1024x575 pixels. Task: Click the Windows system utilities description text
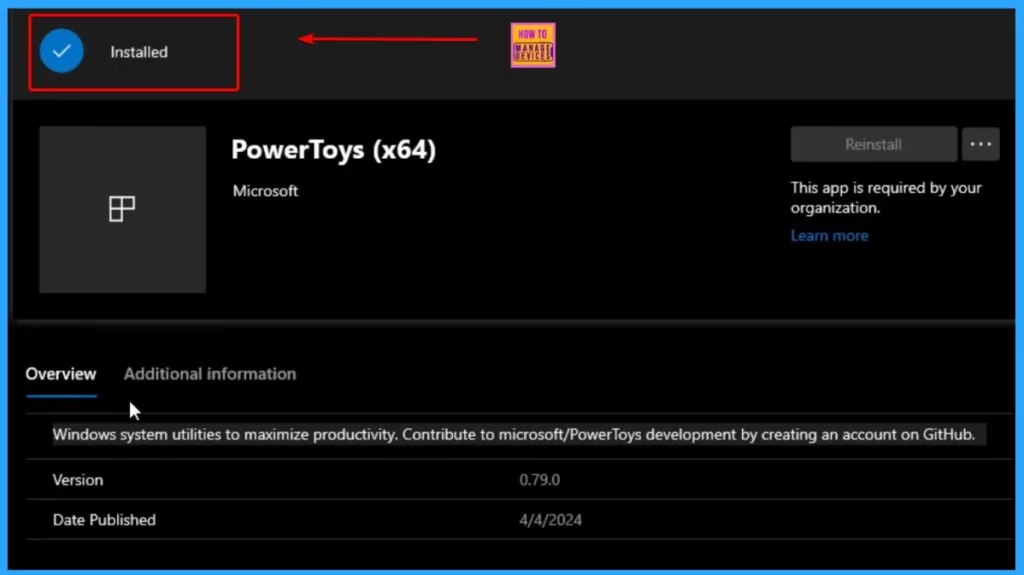pos(513,435)
